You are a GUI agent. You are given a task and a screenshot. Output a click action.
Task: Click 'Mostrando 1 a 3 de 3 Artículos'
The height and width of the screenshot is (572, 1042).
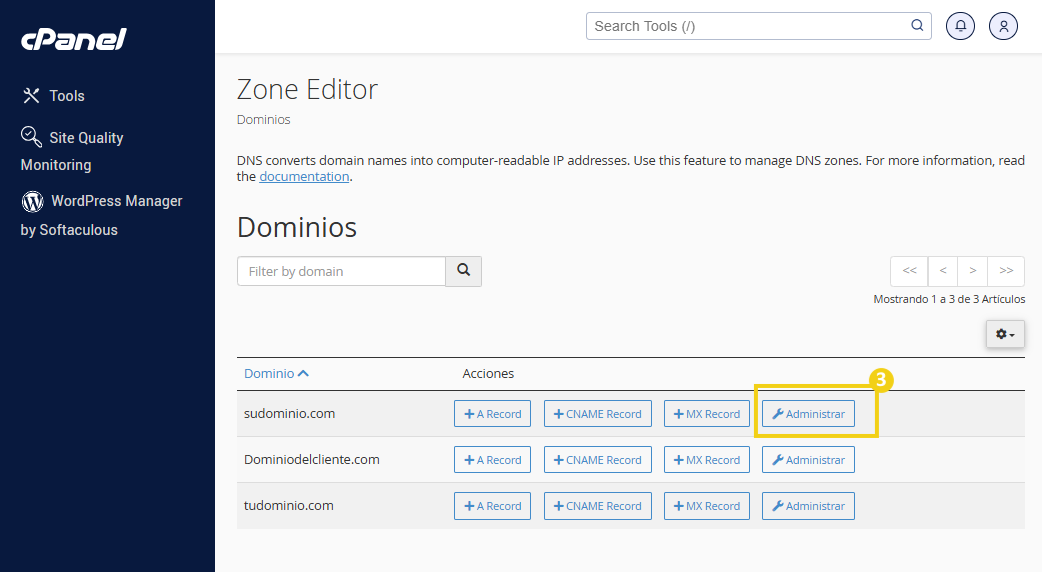(x=949, y=299)
